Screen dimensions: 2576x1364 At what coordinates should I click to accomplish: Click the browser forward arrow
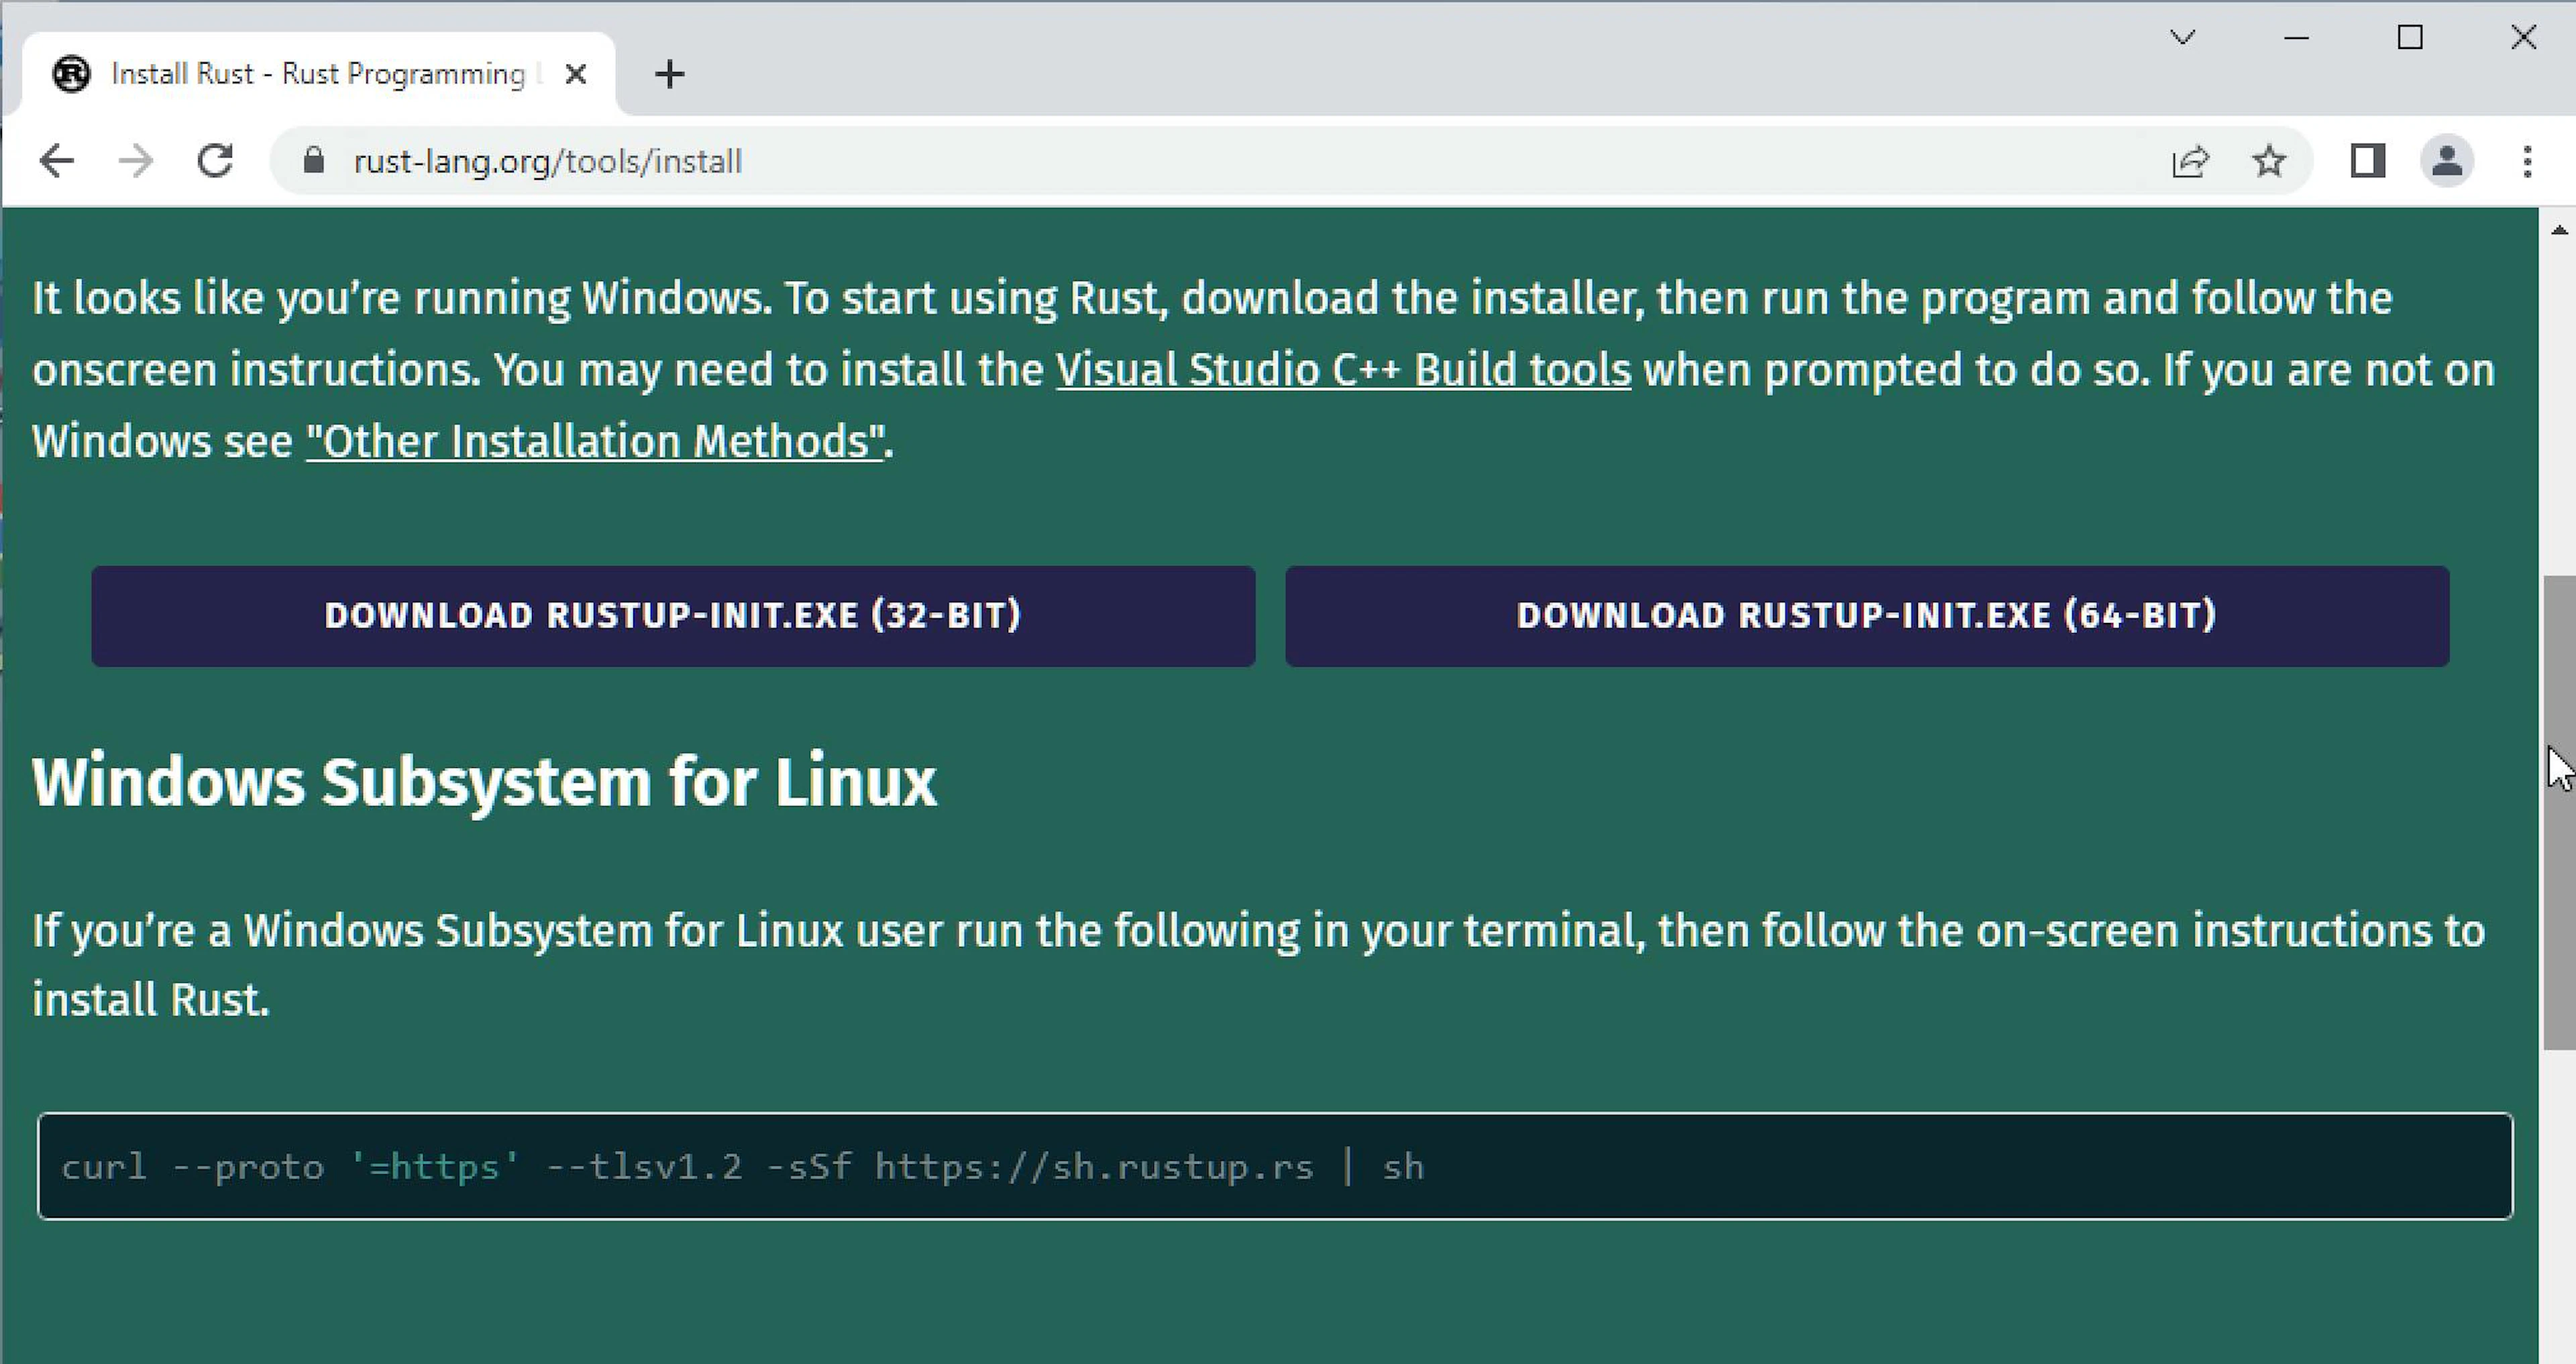tap(136, 161)
